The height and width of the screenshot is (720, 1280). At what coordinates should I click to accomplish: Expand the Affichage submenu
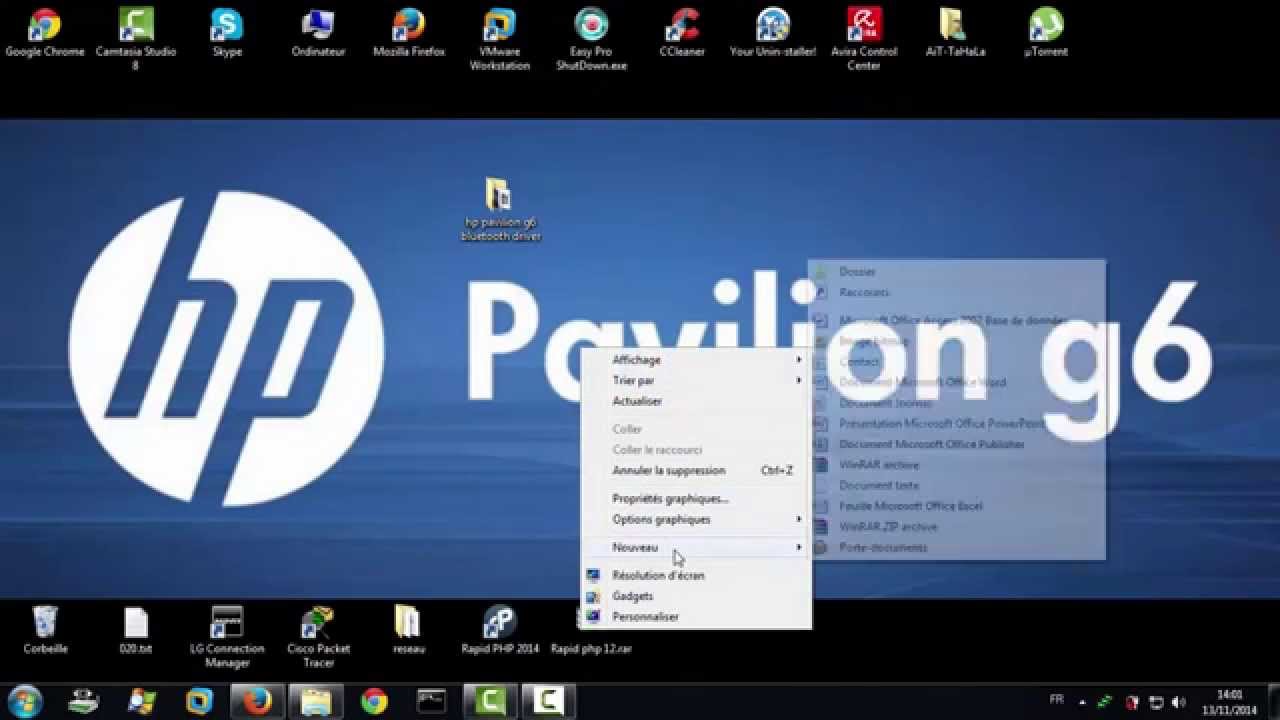[697, 360]
